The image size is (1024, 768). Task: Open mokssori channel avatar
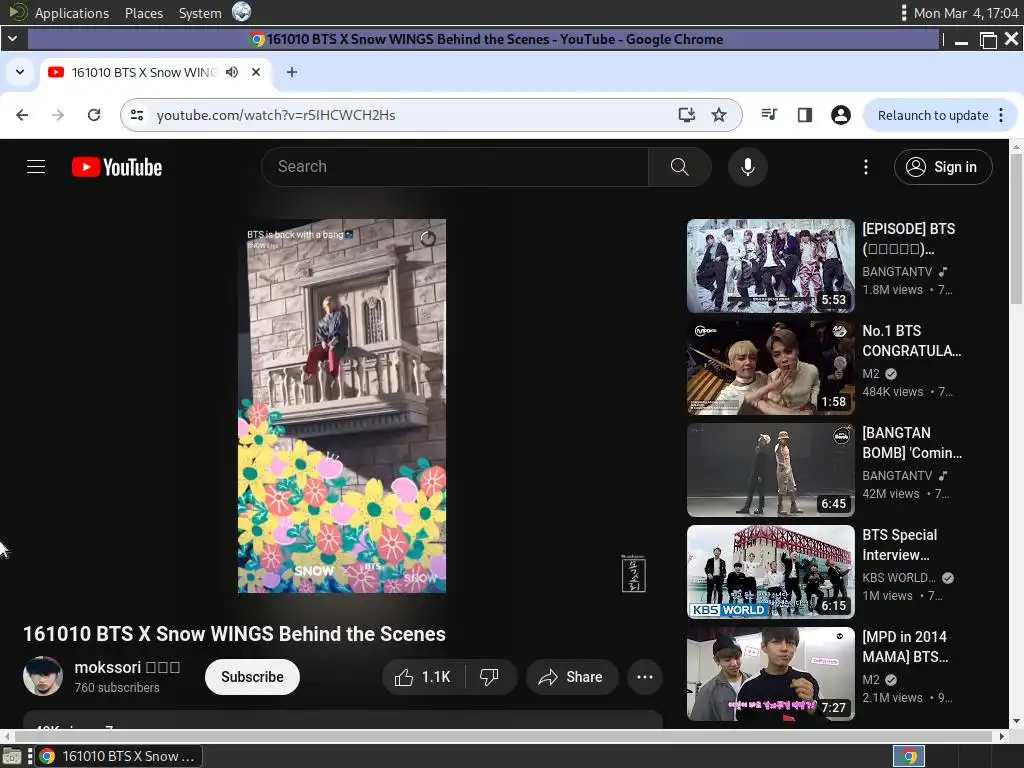coord(43,676)
